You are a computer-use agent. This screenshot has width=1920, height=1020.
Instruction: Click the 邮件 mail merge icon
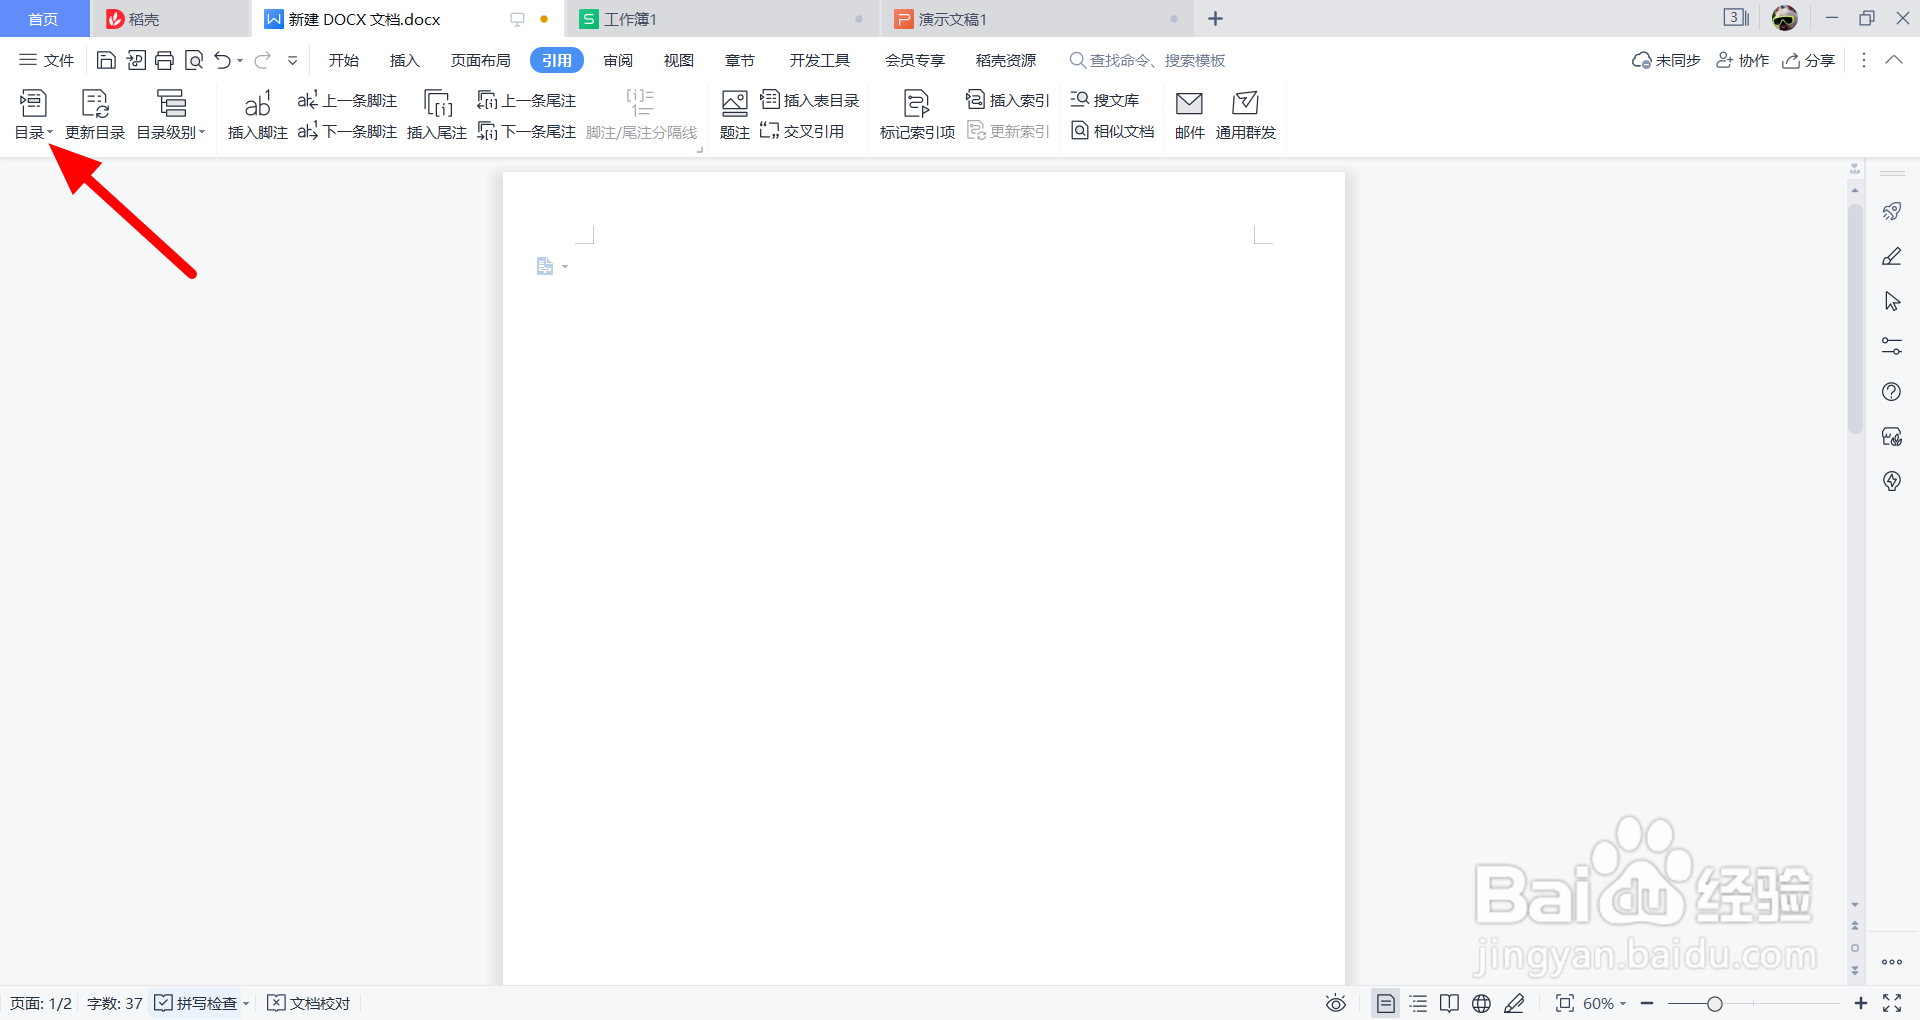1189,115
